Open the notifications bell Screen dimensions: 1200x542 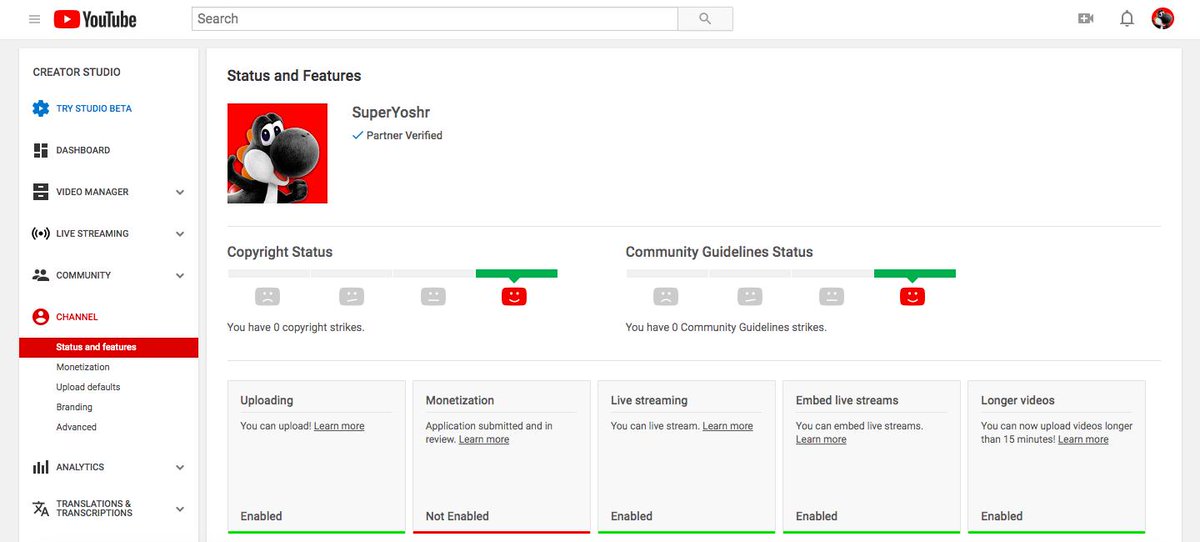click(1127, 19)
